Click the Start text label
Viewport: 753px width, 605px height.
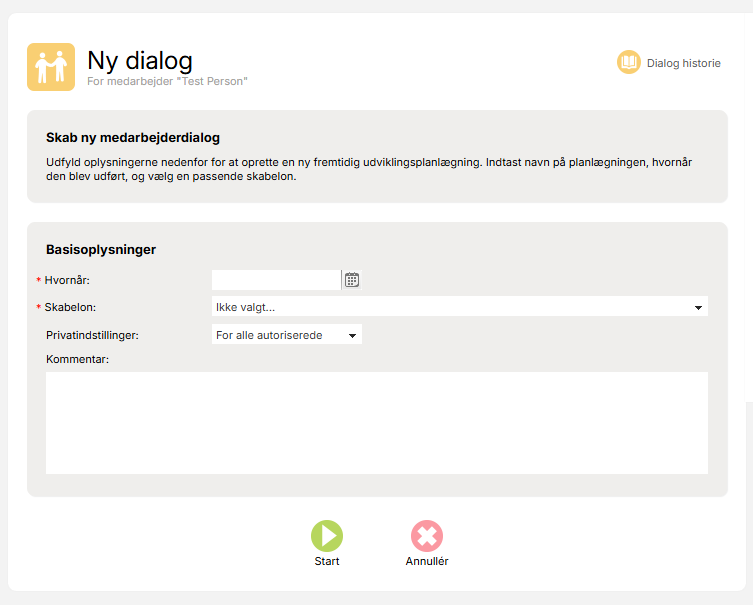[x=327, y=561]
